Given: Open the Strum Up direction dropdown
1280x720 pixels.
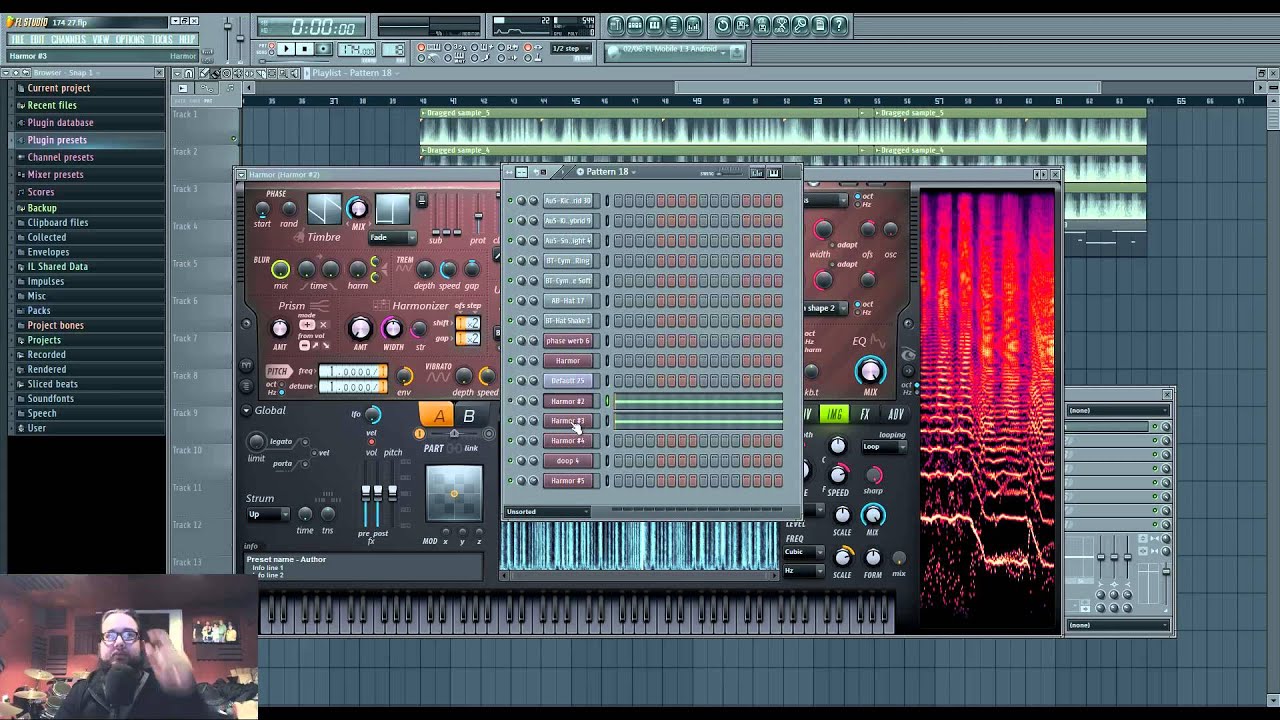Looking at the screenshot, I should tap(268, 515).
